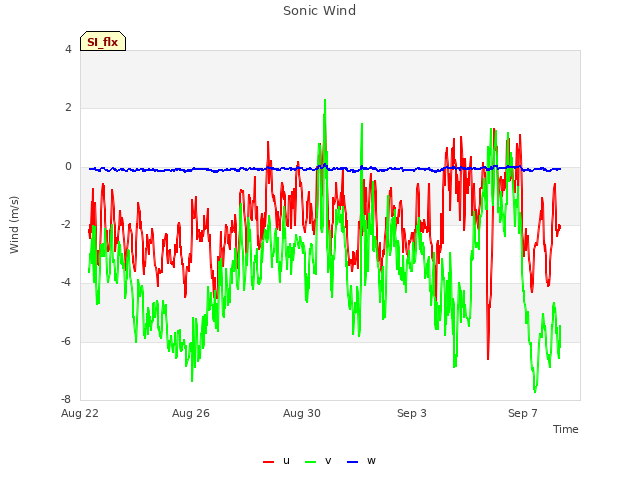This screenshot has height=480, width=640.
Task: Click the Time x-axis title
Action: coord(566,429)
